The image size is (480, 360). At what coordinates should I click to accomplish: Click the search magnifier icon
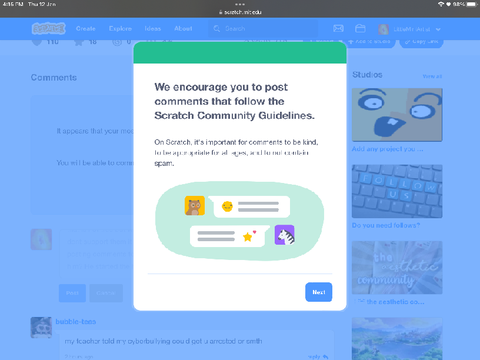(x=217, y=29)
